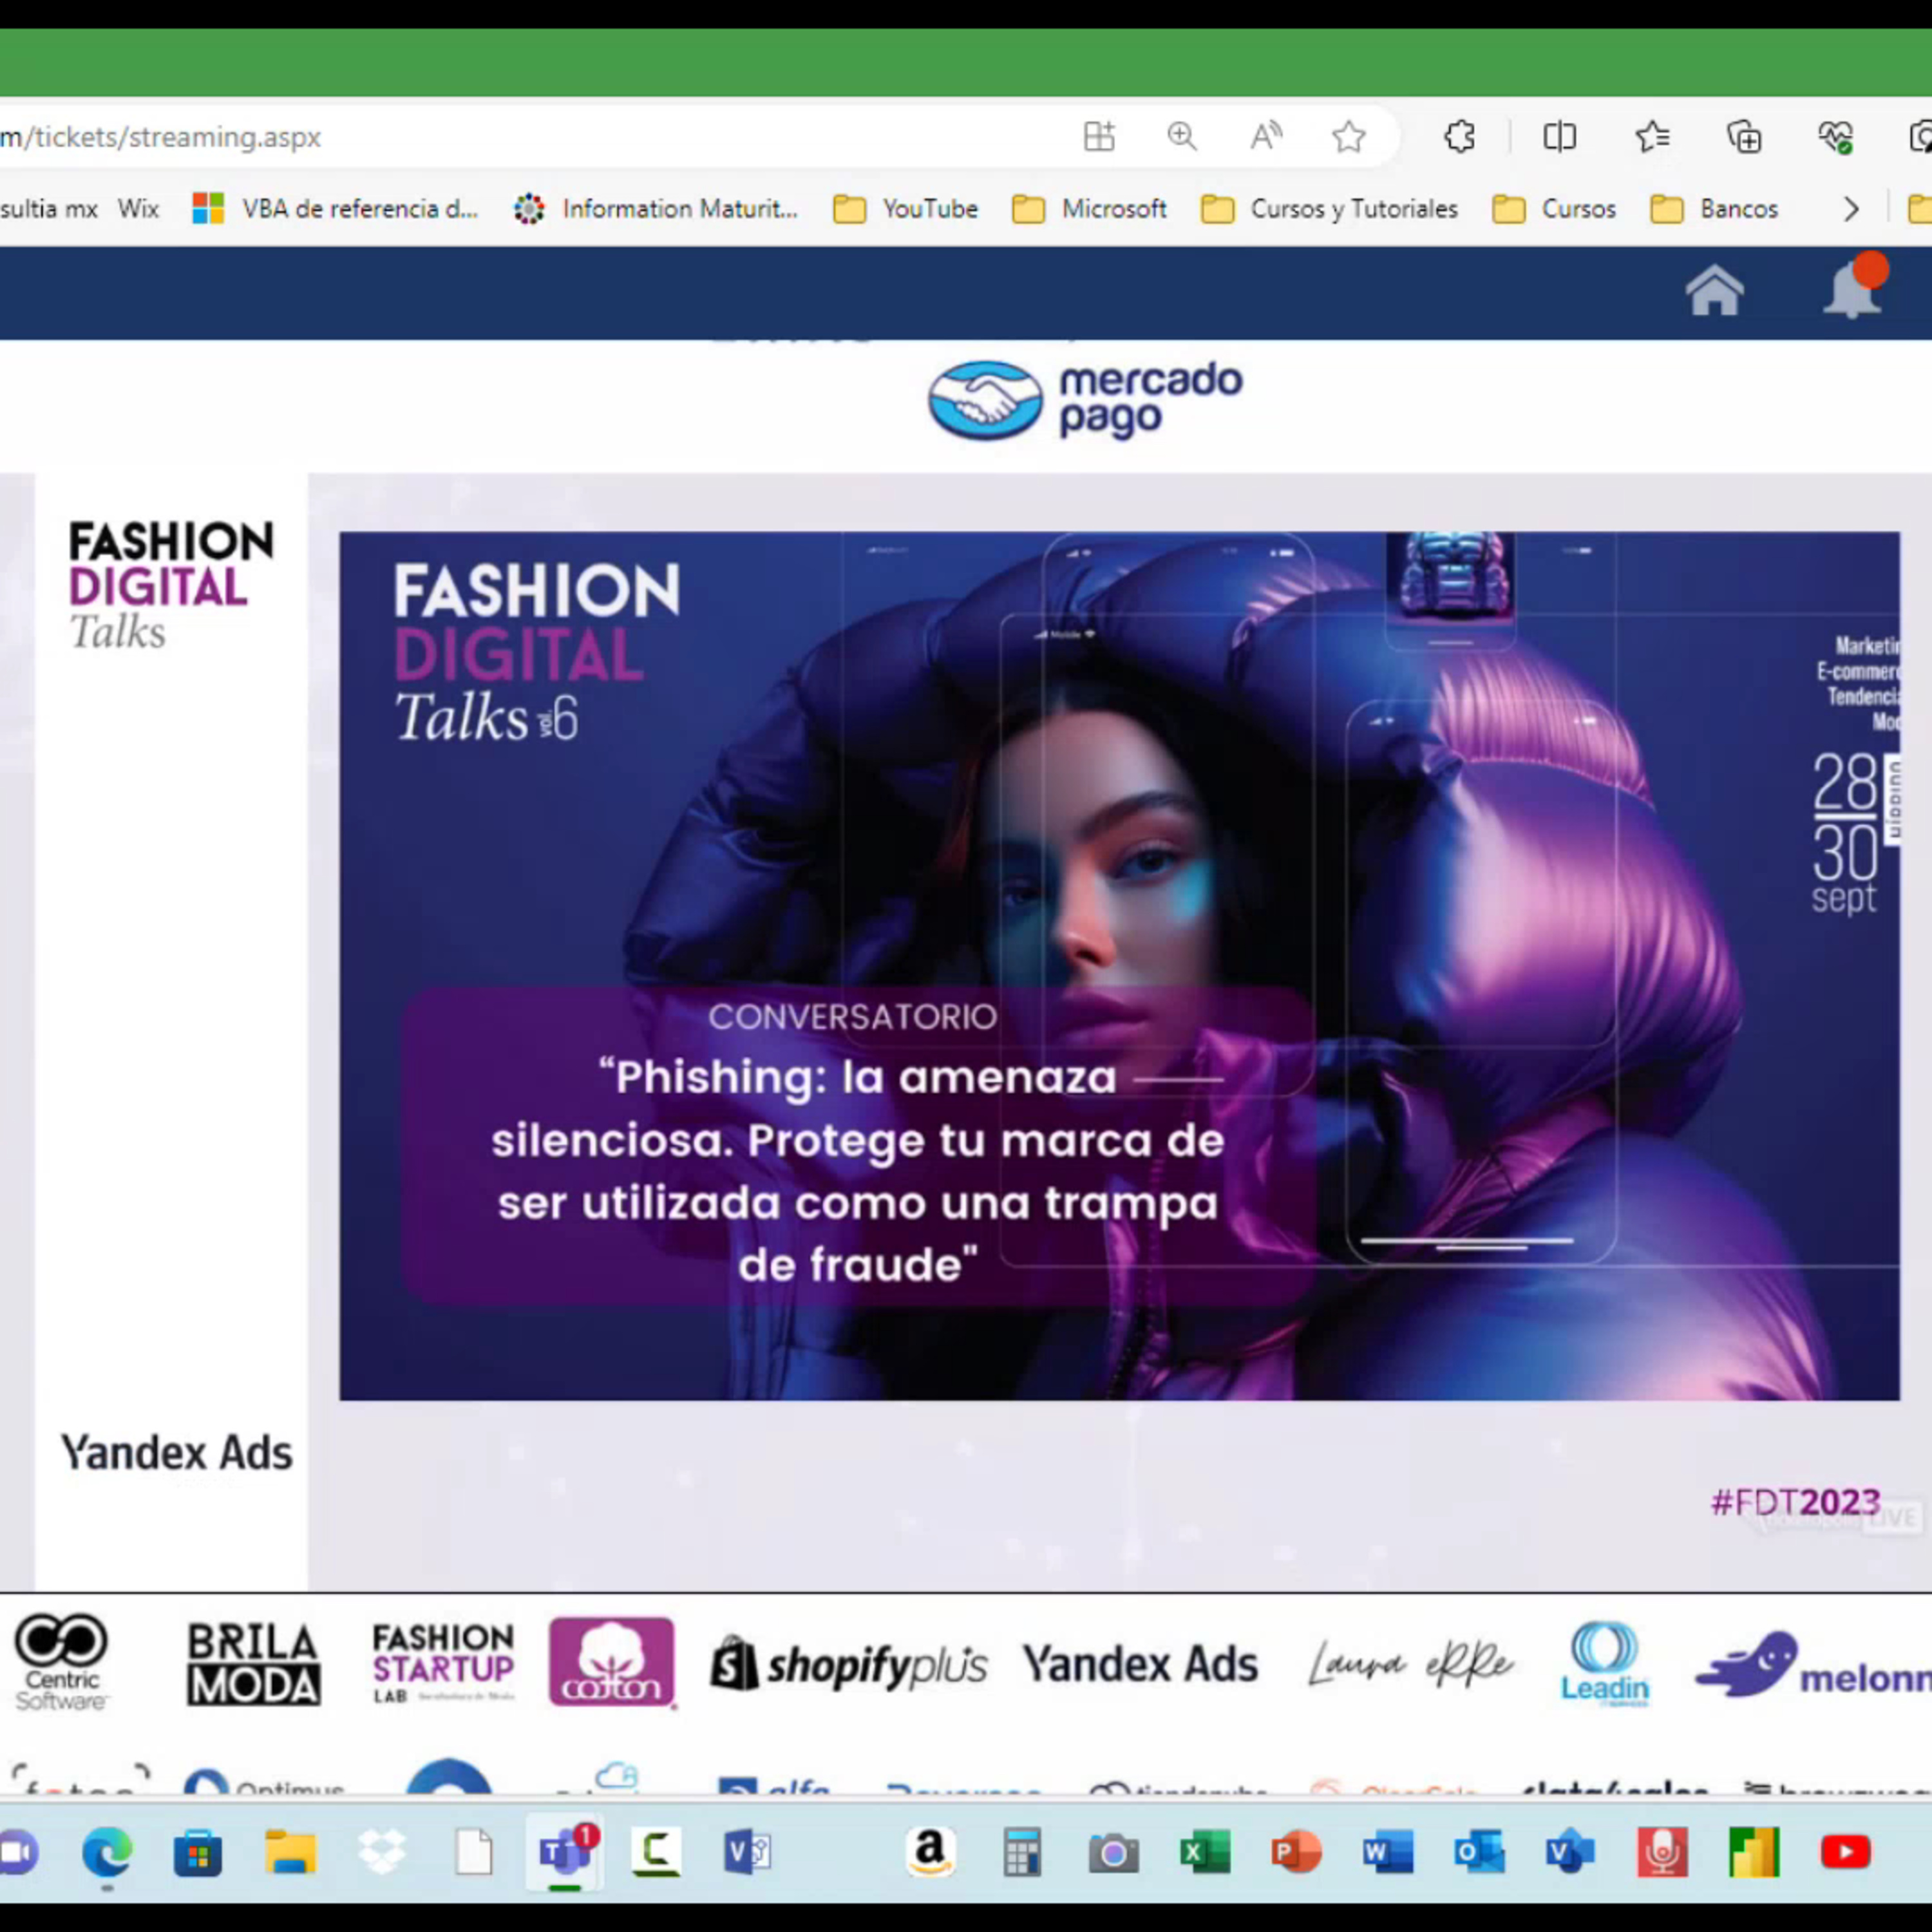Click Yandex Ads logo in left sidebar
The width and height of the screenshot is (1932, 1932).
click(x=176, y=1453)
